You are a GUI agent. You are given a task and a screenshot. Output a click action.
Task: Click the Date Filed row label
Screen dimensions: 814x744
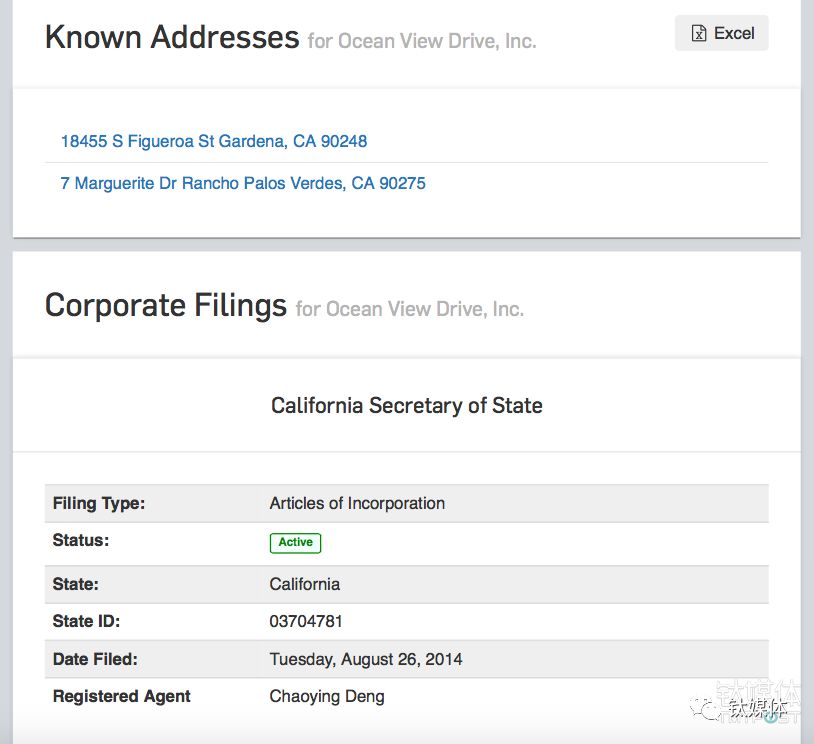point(95,659)
